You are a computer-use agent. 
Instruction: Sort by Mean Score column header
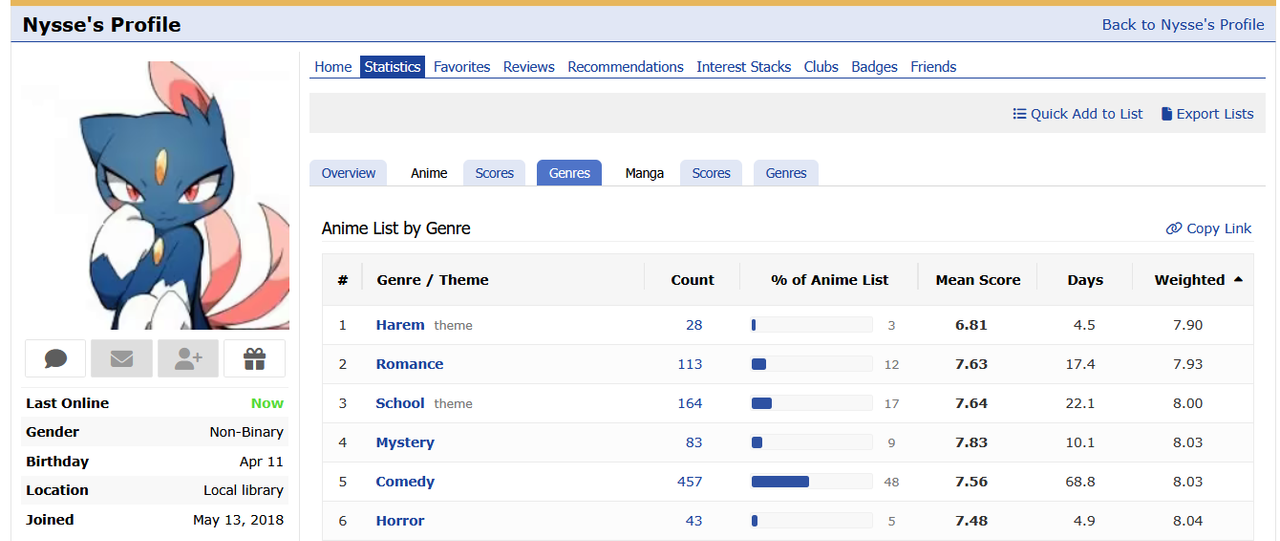tap(978, 280)
